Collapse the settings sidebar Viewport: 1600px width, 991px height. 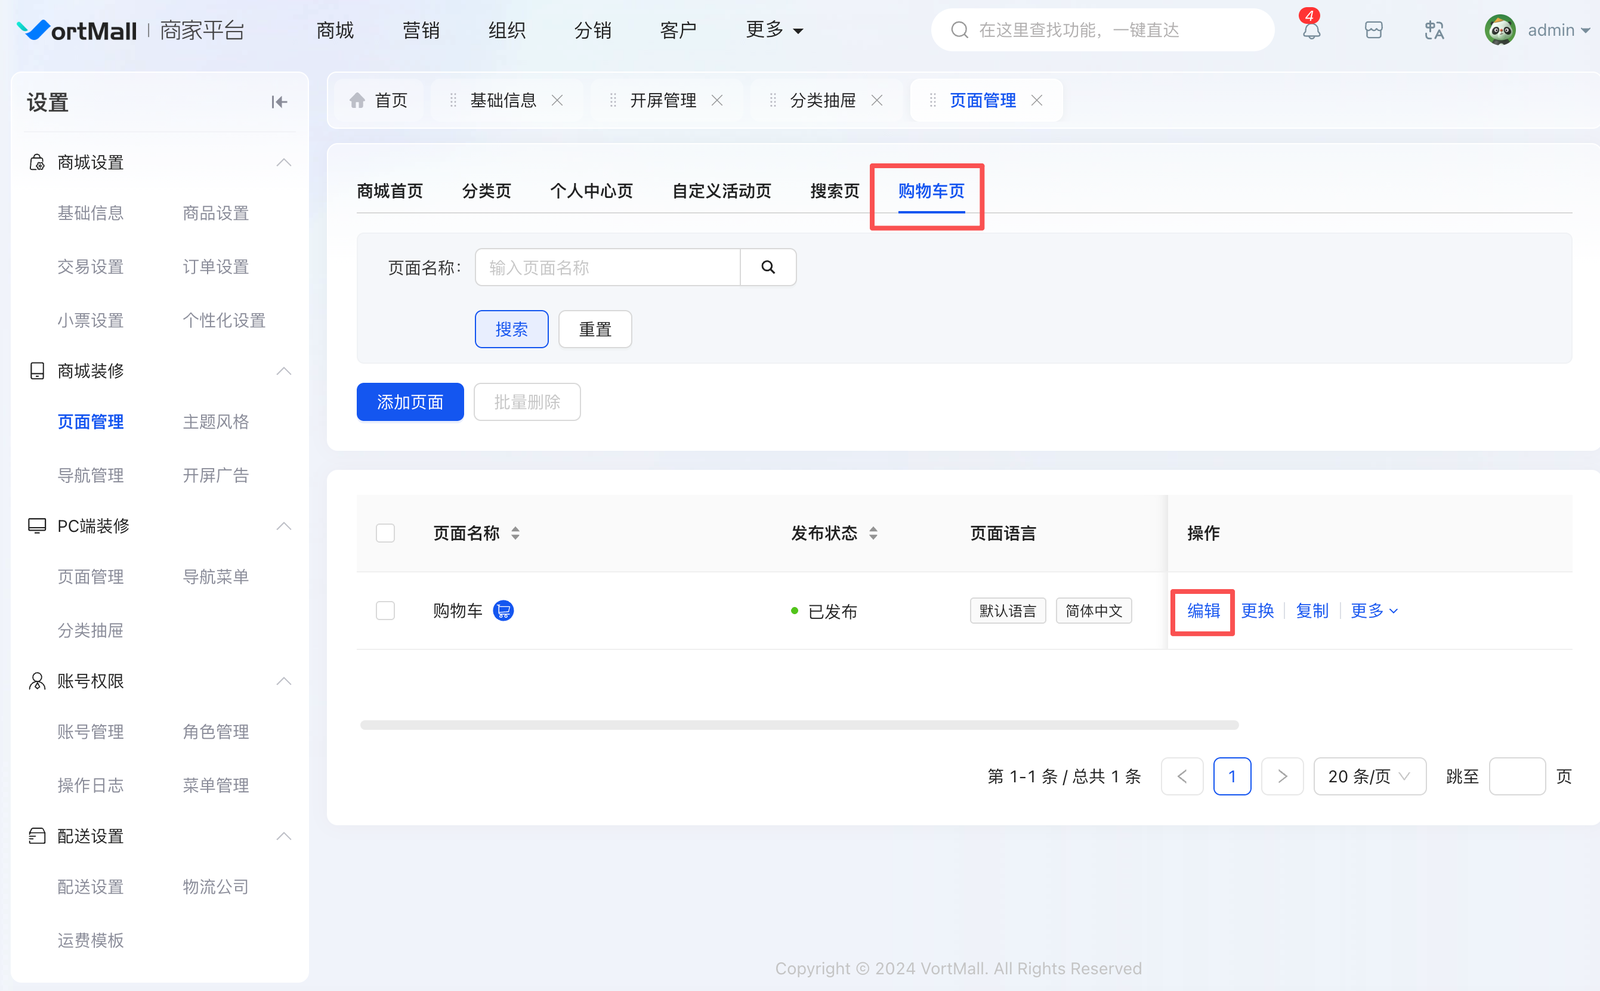coord(279,102)
